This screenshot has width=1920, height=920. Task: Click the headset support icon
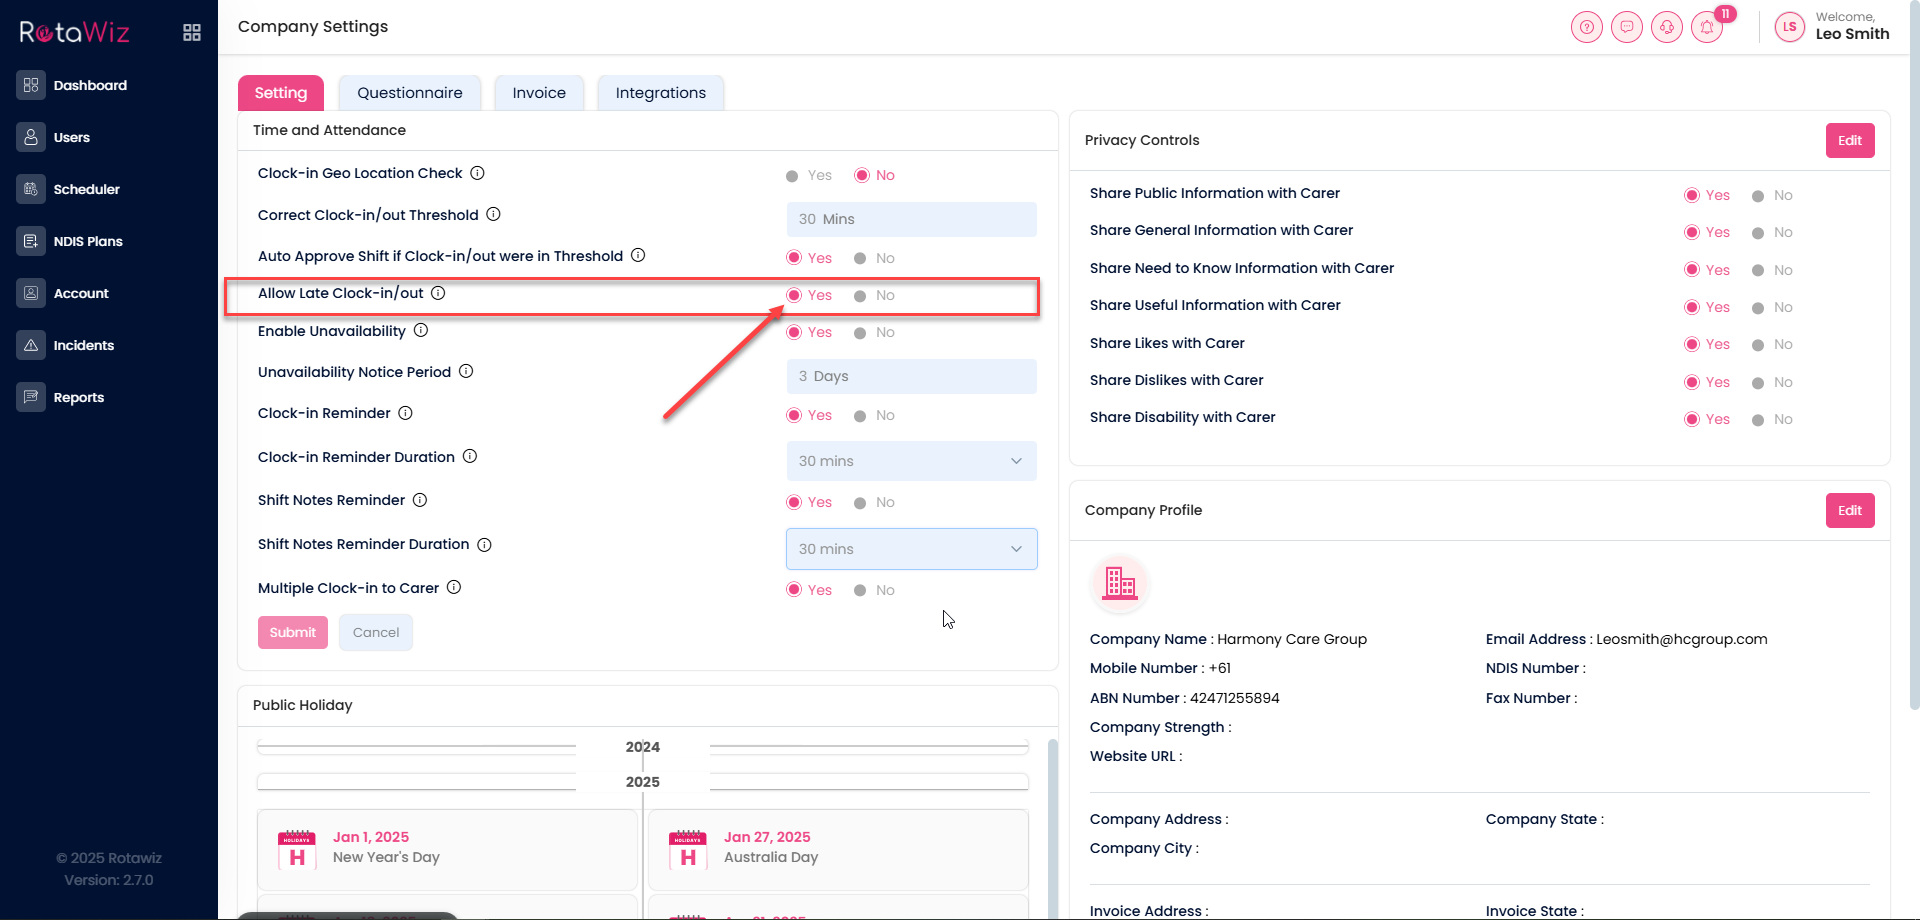[1666, 27]
